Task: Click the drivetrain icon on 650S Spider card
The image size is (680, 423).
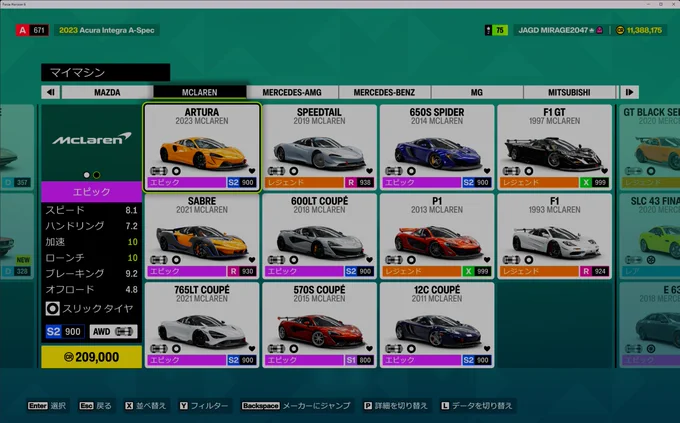Action: coord(394,171)
